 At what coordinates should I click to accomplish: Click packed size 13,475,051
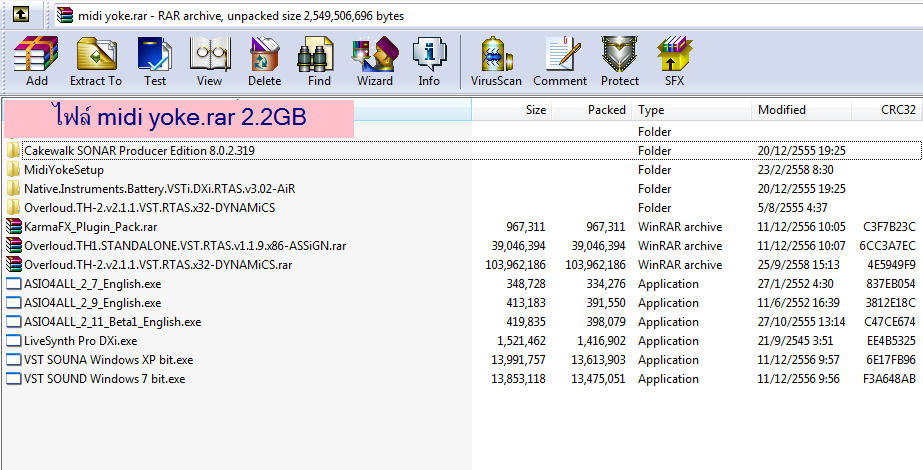coord(597,379)
